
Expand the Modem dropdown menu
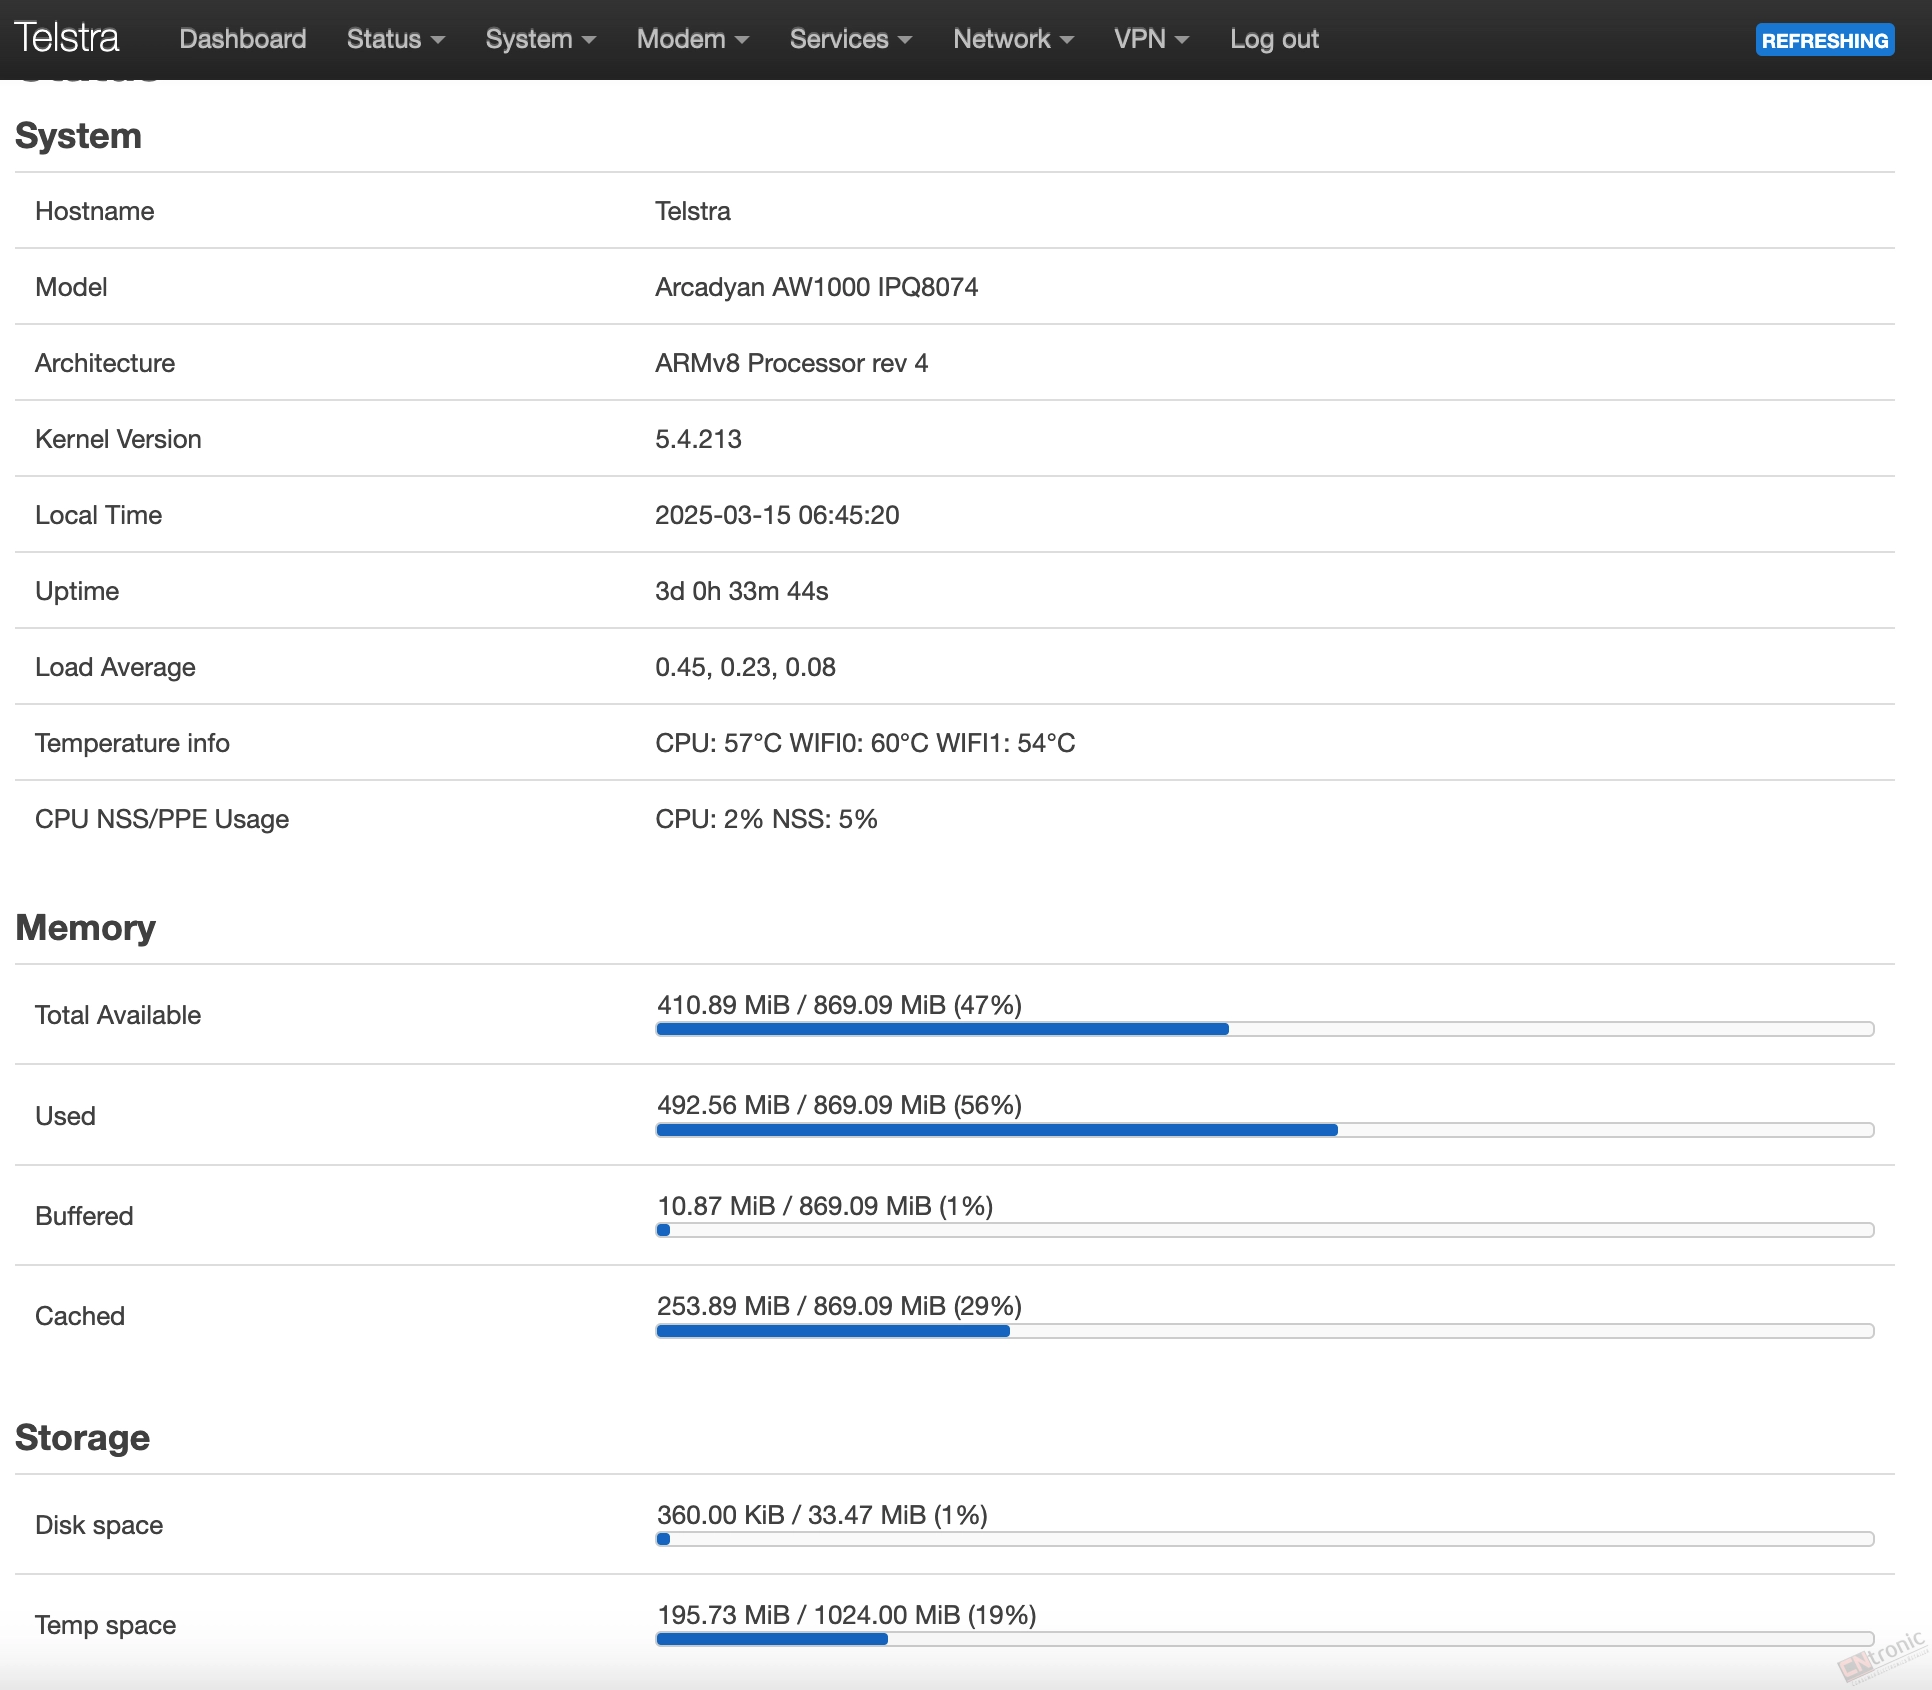click(x=692, y=39)
